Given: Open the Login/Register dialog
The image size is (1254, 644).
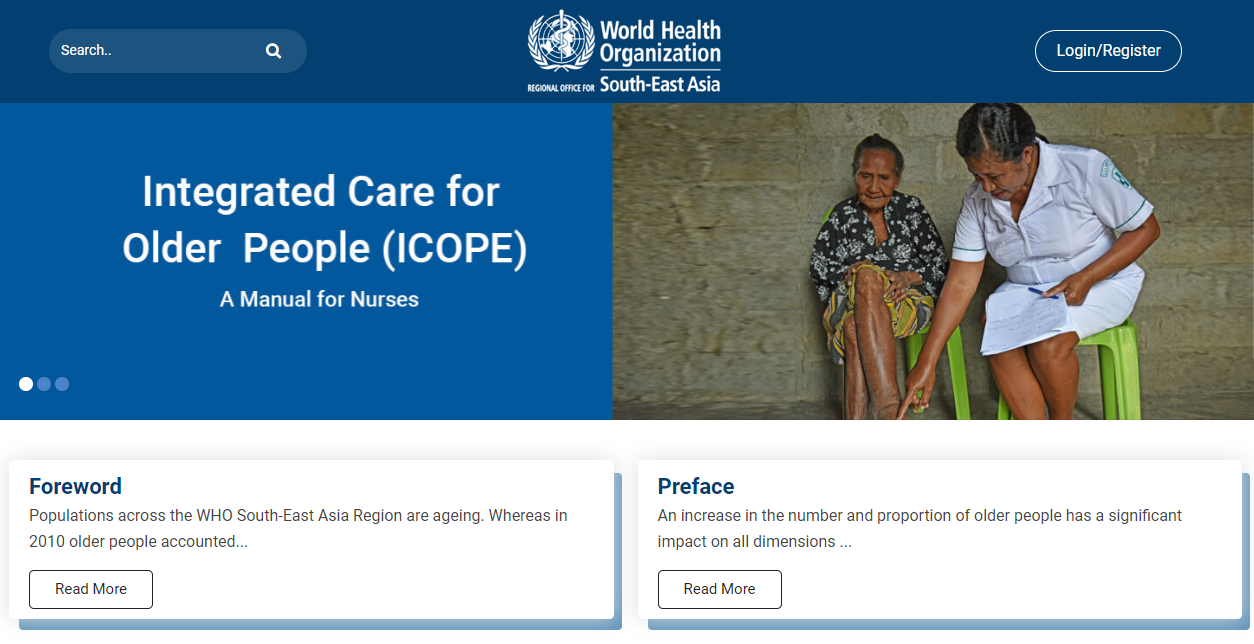Looking at the screenshot, I should (x=1108, y=50).
